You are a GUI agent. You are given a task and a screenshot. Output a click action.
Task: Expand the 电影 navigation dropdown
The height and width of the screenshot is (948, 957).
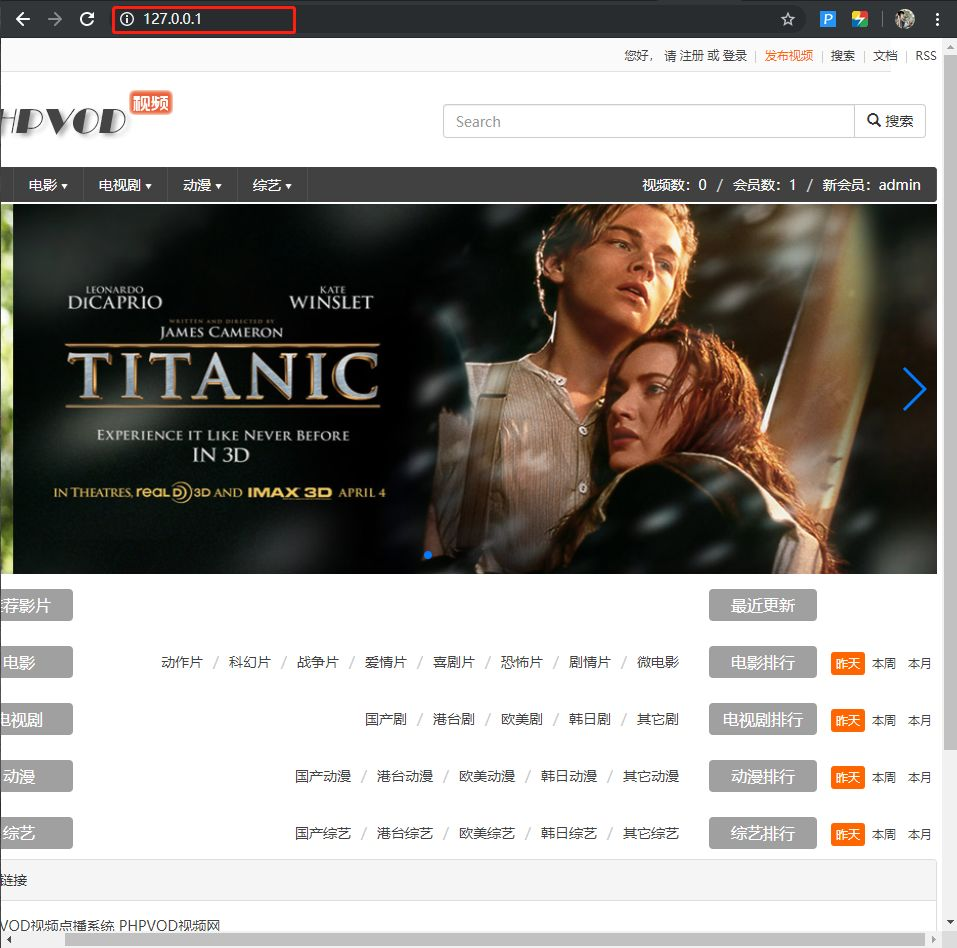click(48, 185)
